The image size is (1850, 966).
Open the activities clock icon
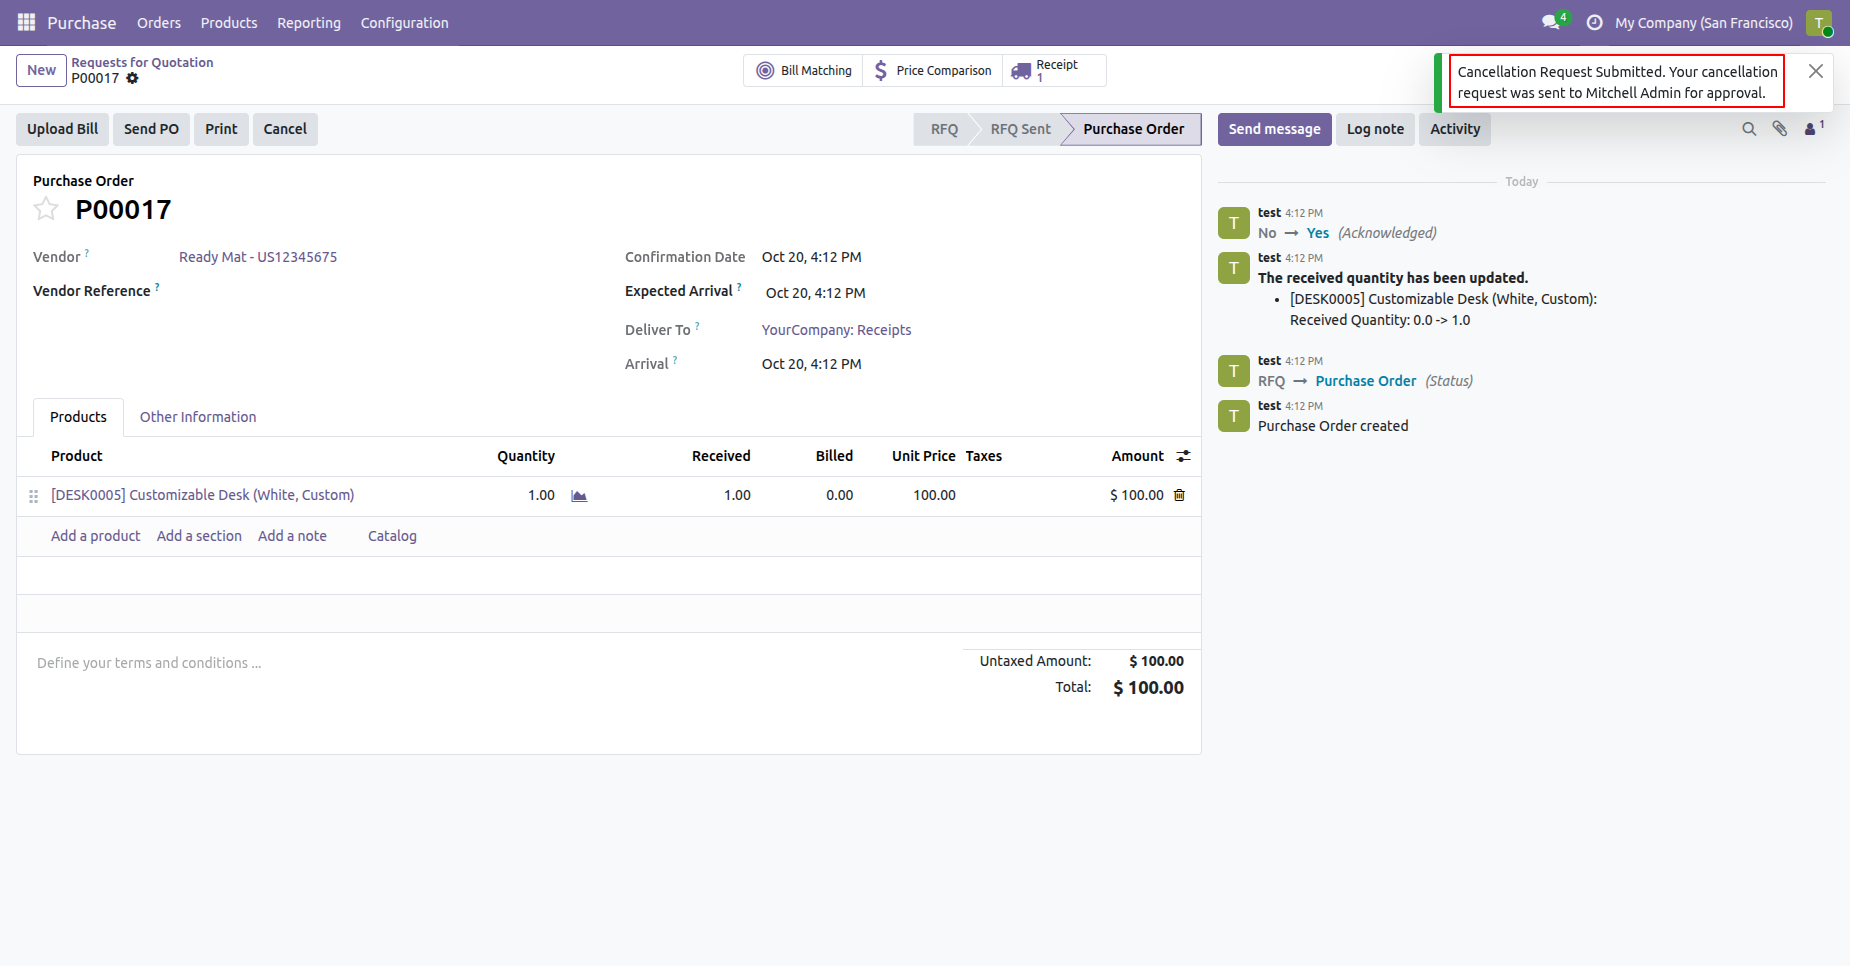[x=1594, y=22]
